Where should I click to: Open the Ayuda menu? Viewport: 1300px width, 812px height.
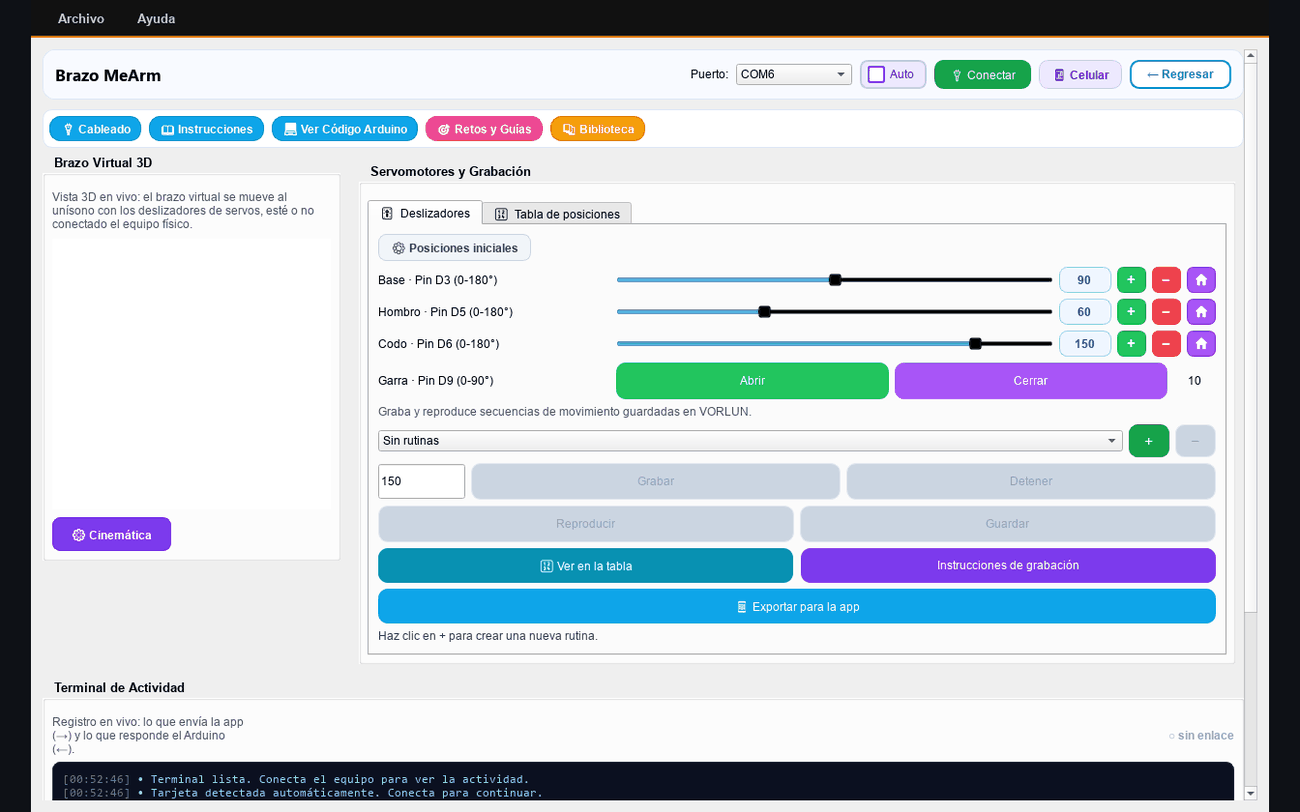tap(156, 19)
